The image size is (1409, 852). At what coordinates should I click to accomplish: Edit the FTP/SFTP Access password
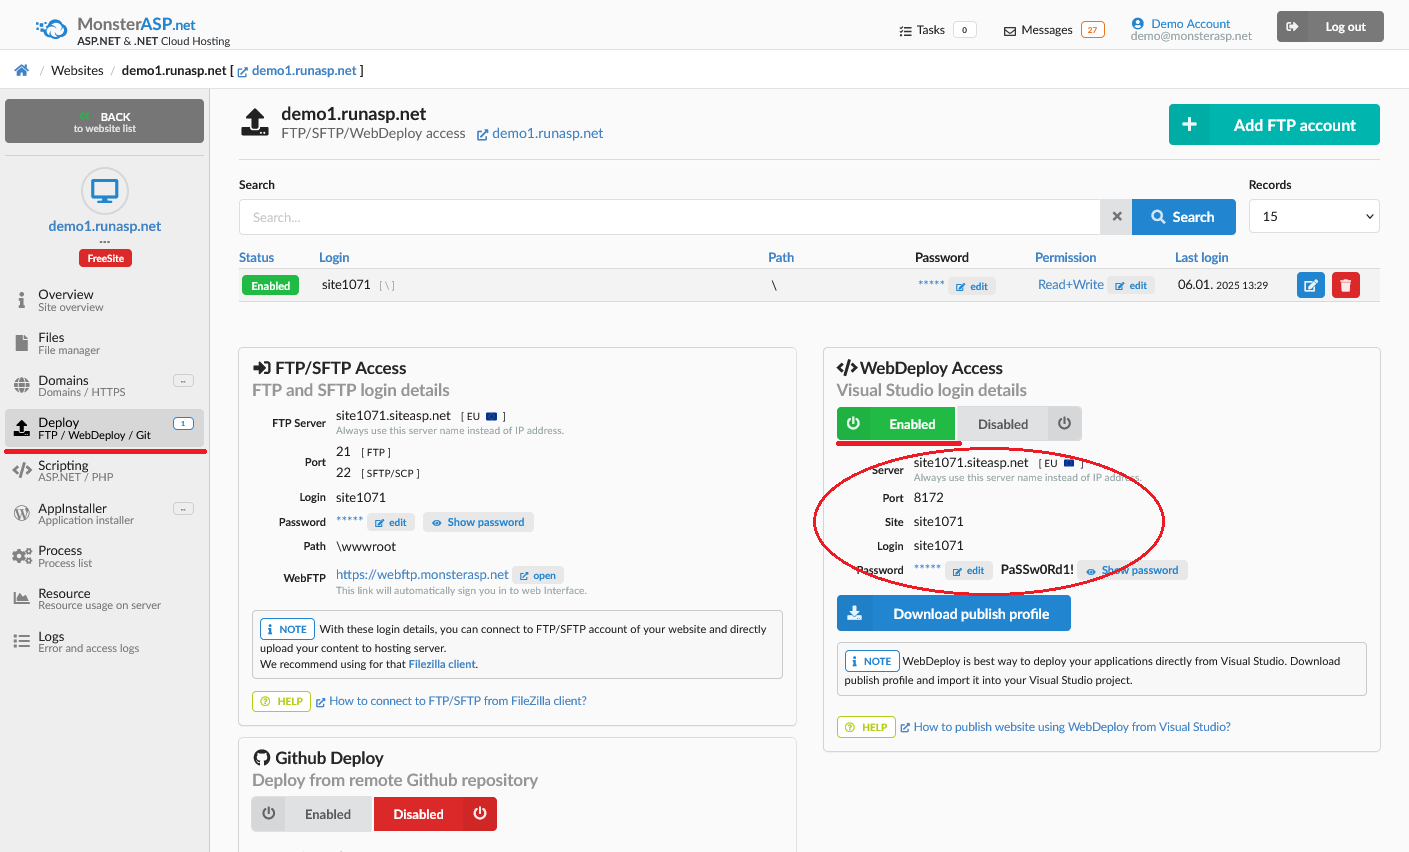click(x=391, y=522)
